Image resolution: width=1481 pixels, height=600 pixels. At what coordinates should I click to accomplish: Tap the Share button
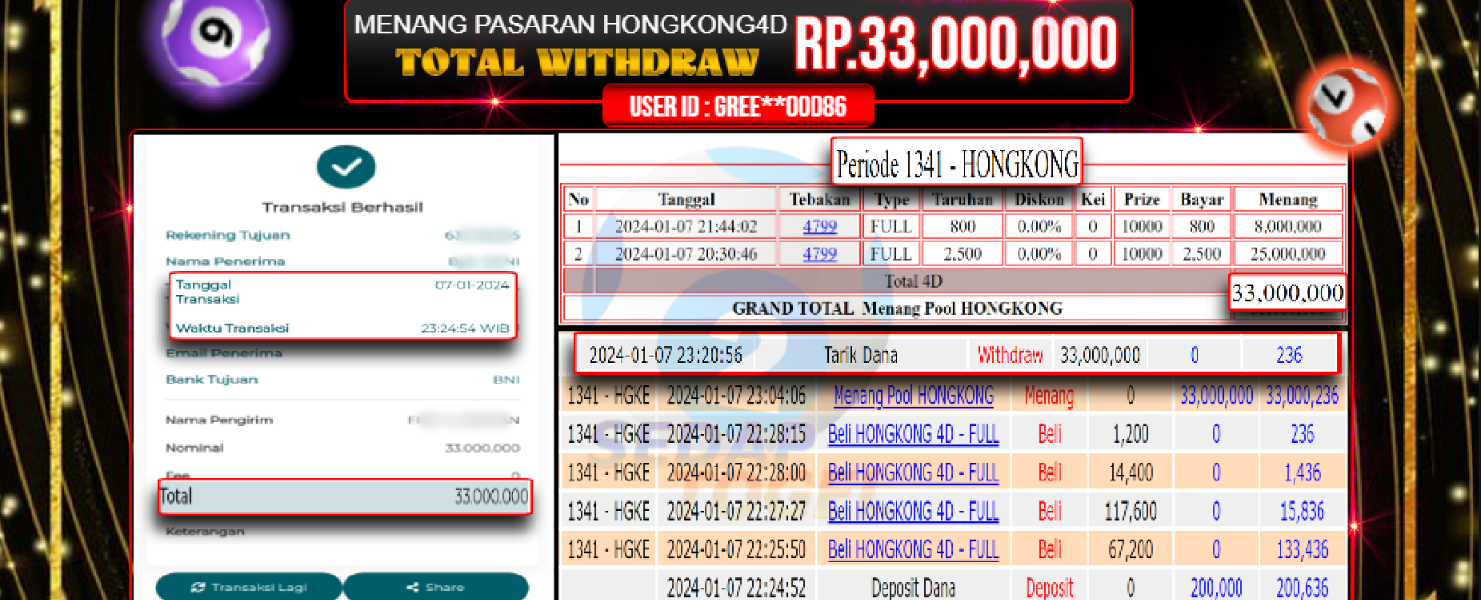pyautogui.click(x=436, y=587)
